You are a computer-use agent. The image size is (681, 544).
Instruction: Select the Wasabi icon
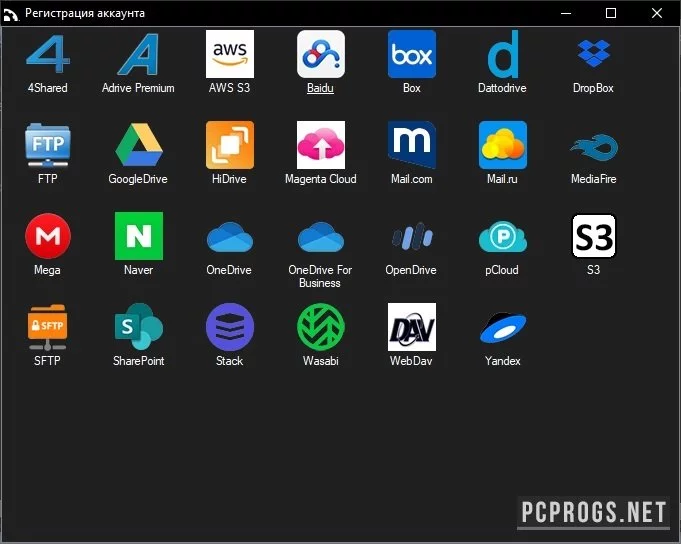321,327
